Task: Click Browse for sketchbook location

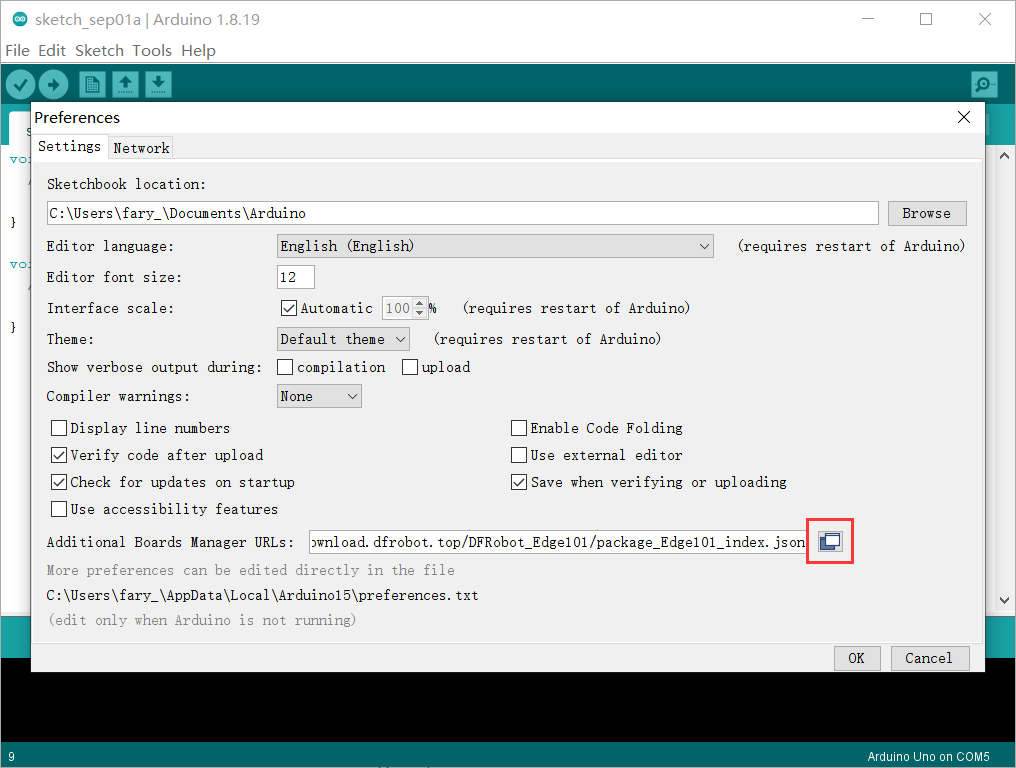Action: pos(927,213)
